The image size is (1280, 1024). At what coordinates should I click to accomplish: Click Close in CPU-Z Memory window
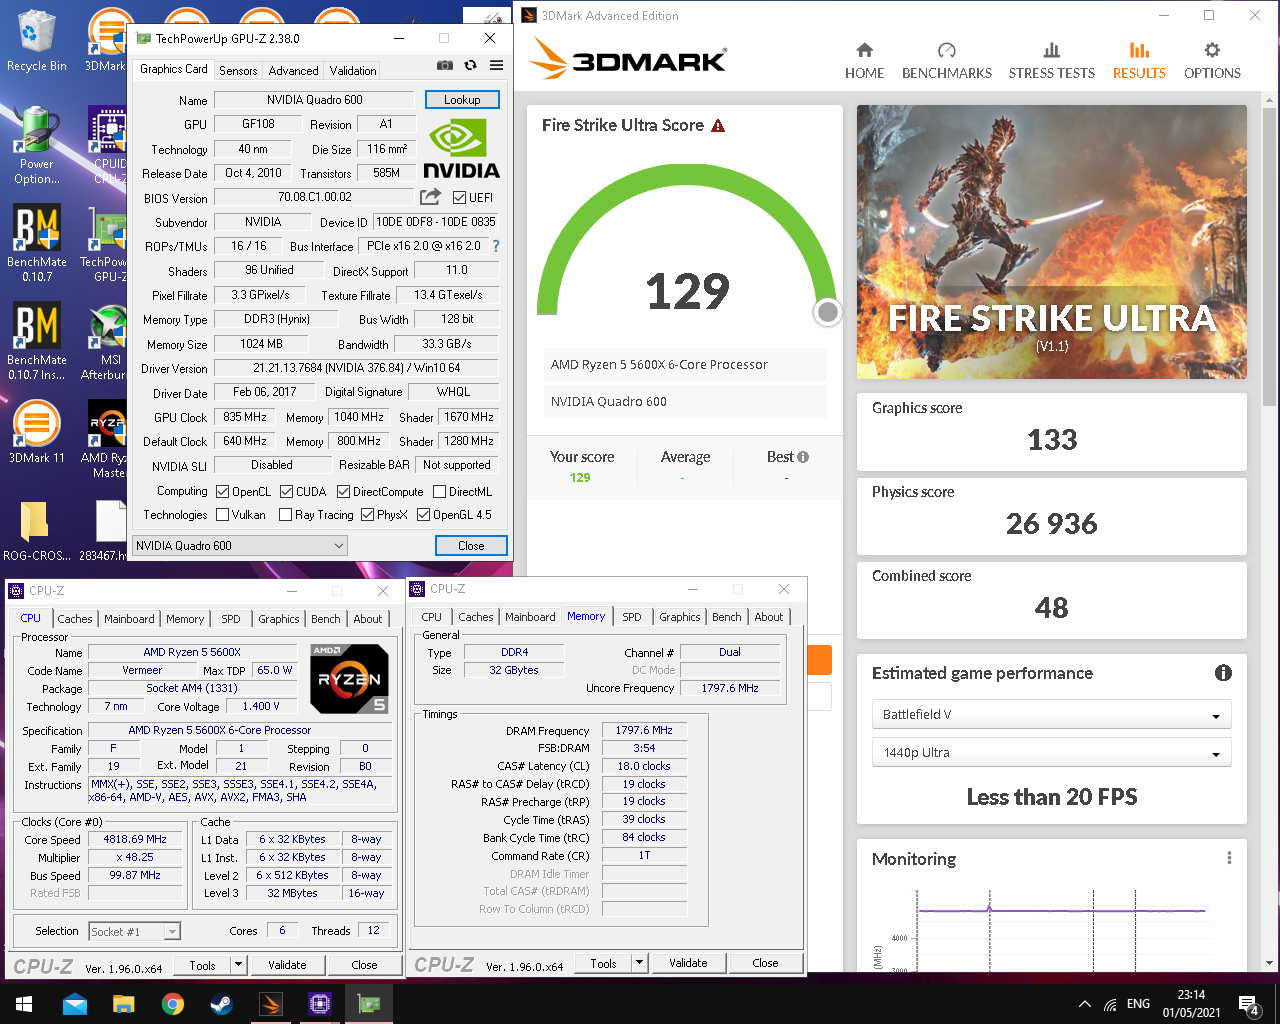click(765, 963)
